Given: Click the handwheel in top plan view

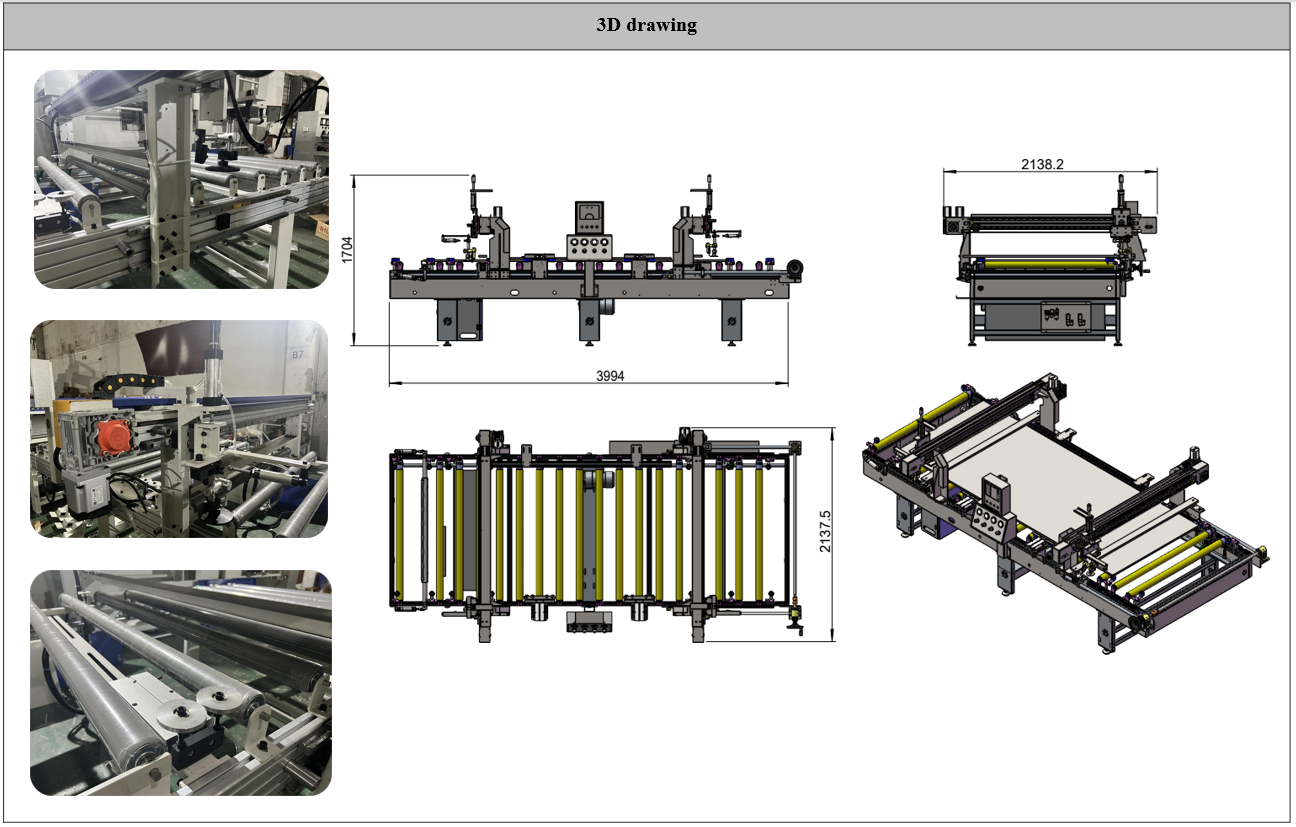Looking at the screenshot, I should tap(797, 626).
